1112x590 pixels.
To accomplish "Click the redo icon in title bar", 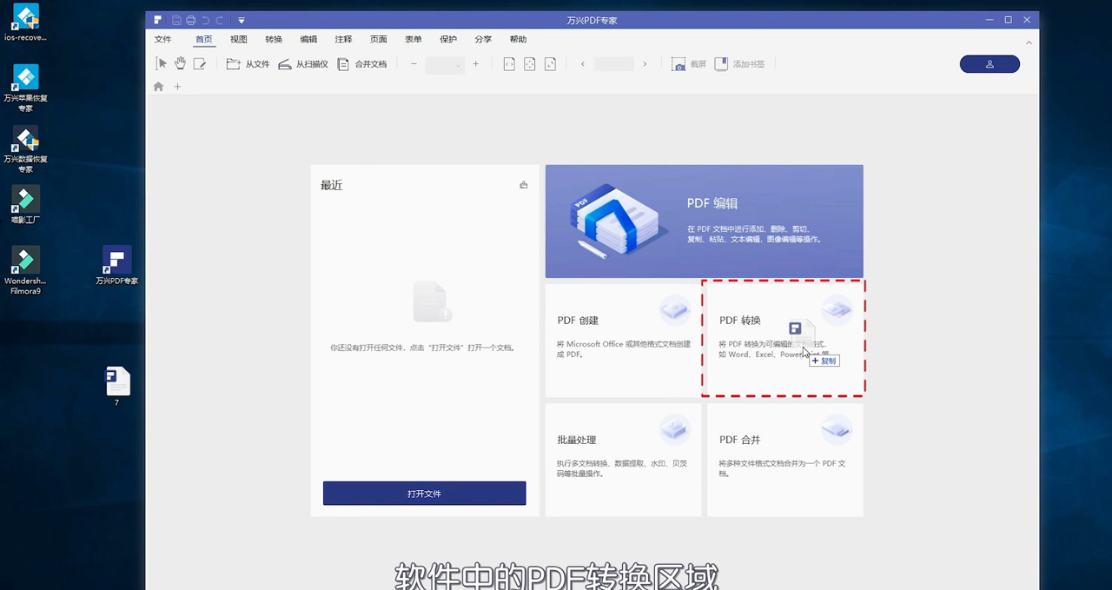I will pyautogui.click(x=220, y=20).
